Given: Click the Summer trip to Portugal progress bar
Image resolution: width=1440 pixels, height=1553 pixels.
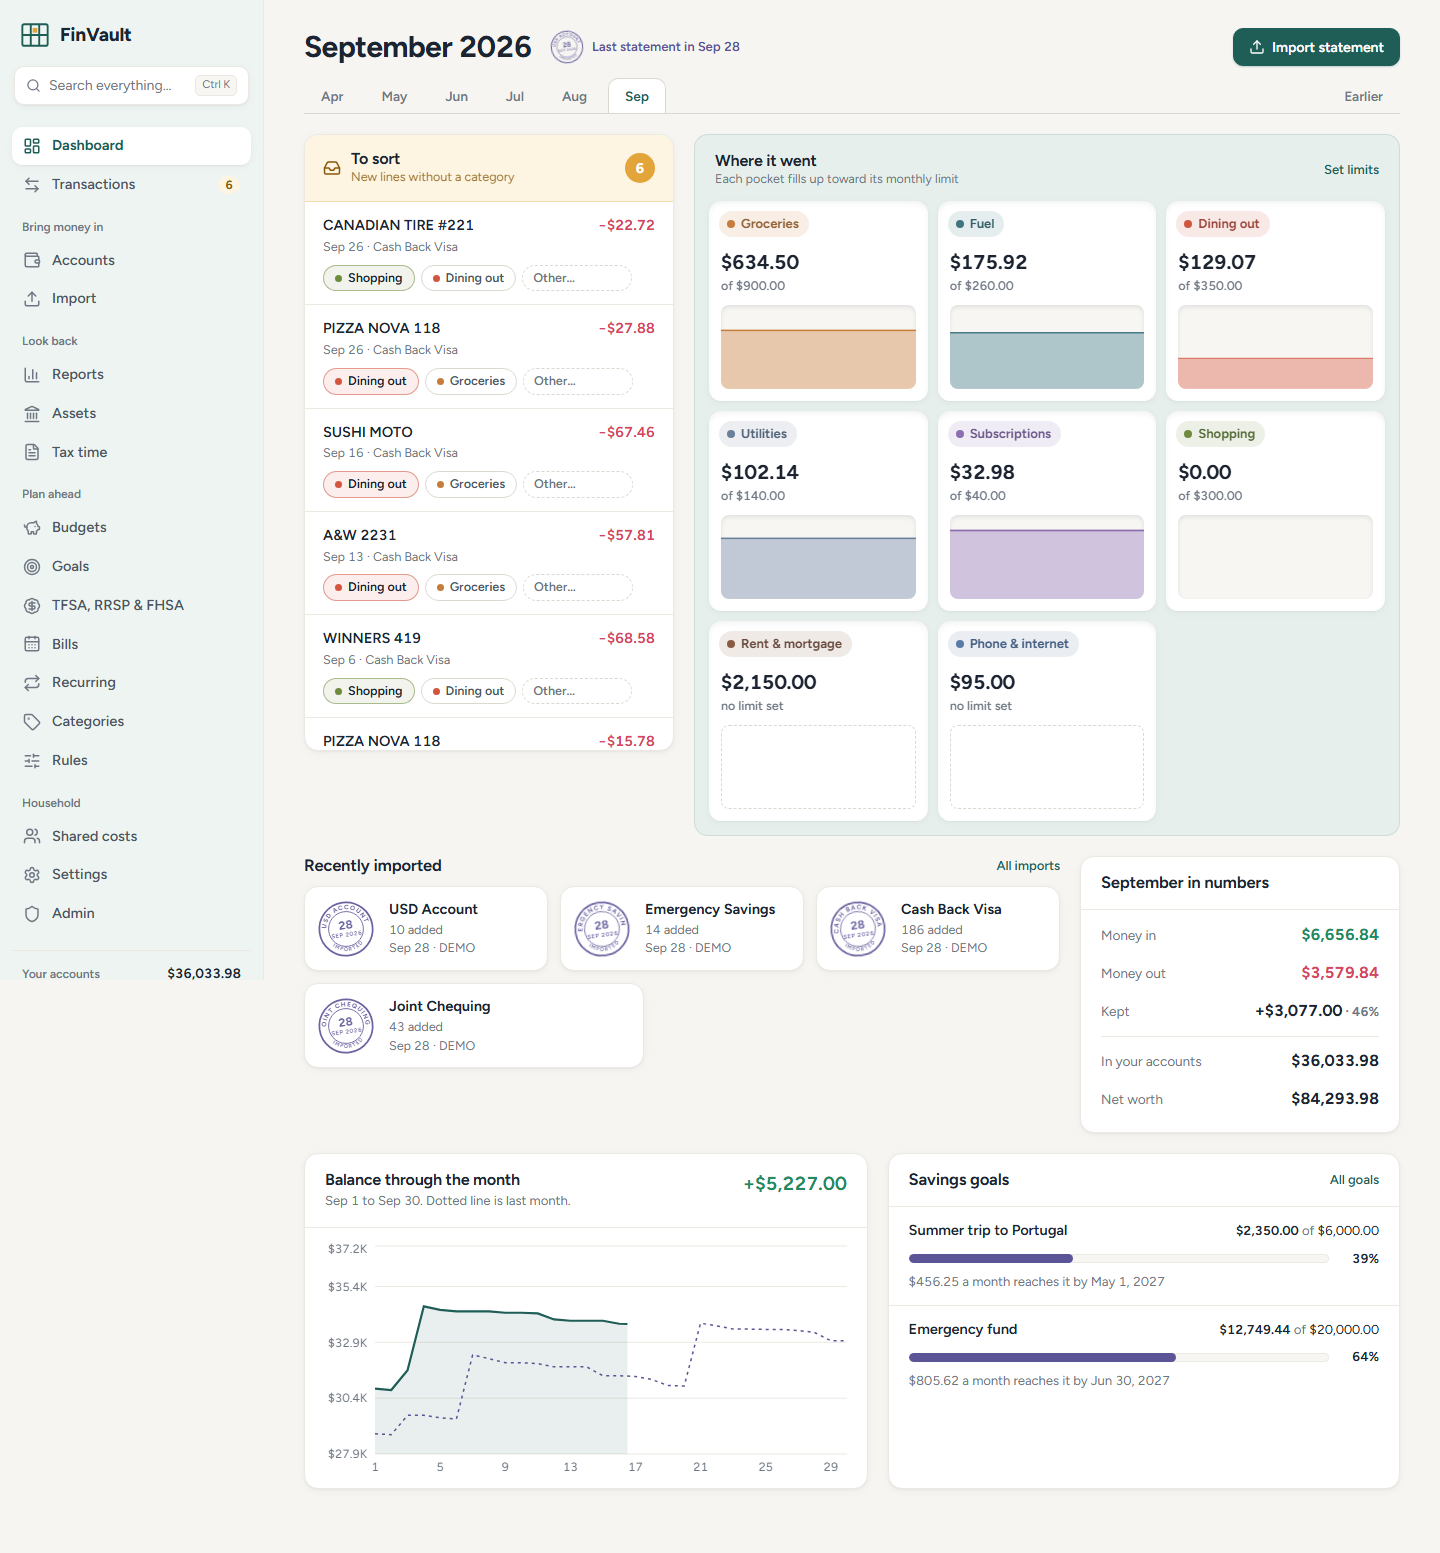Looking at the screenshot, I should [1119, 1258].
